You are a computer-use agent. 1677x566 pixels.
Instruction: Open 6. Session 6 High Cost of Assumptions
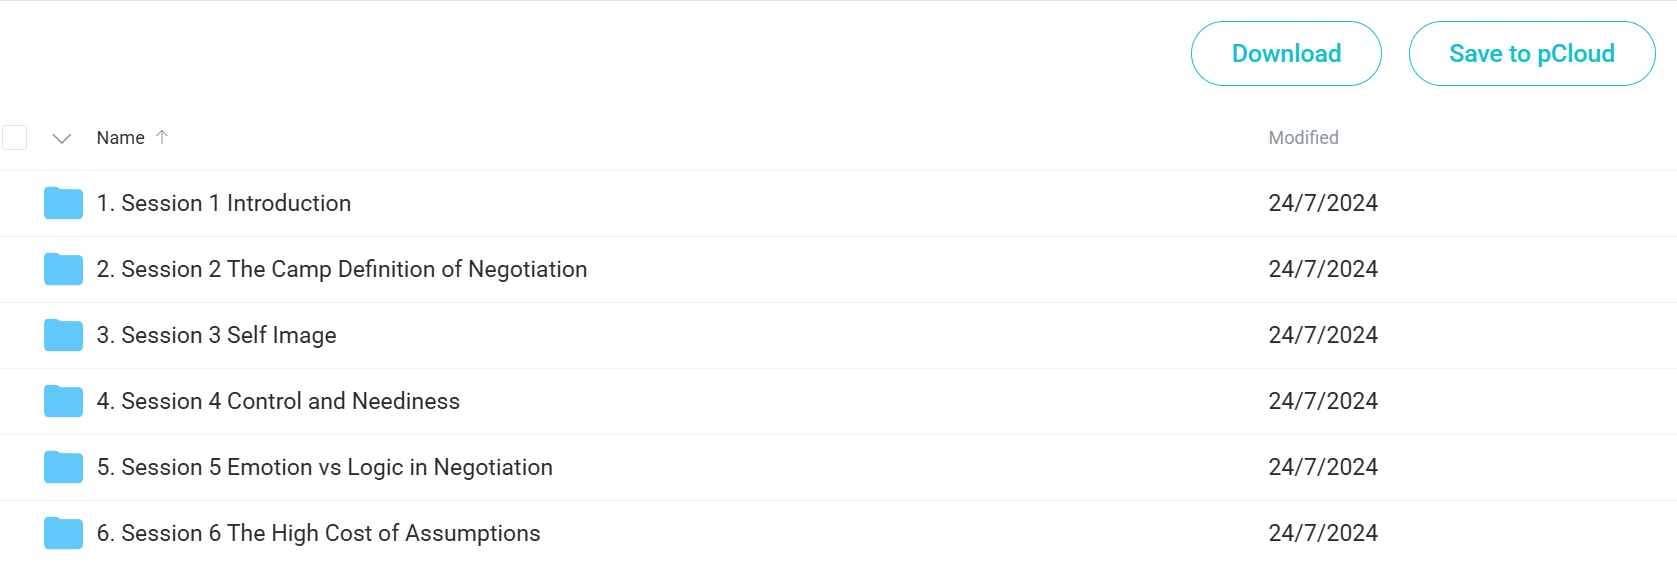pyautogui.click(x=318, y=533)
